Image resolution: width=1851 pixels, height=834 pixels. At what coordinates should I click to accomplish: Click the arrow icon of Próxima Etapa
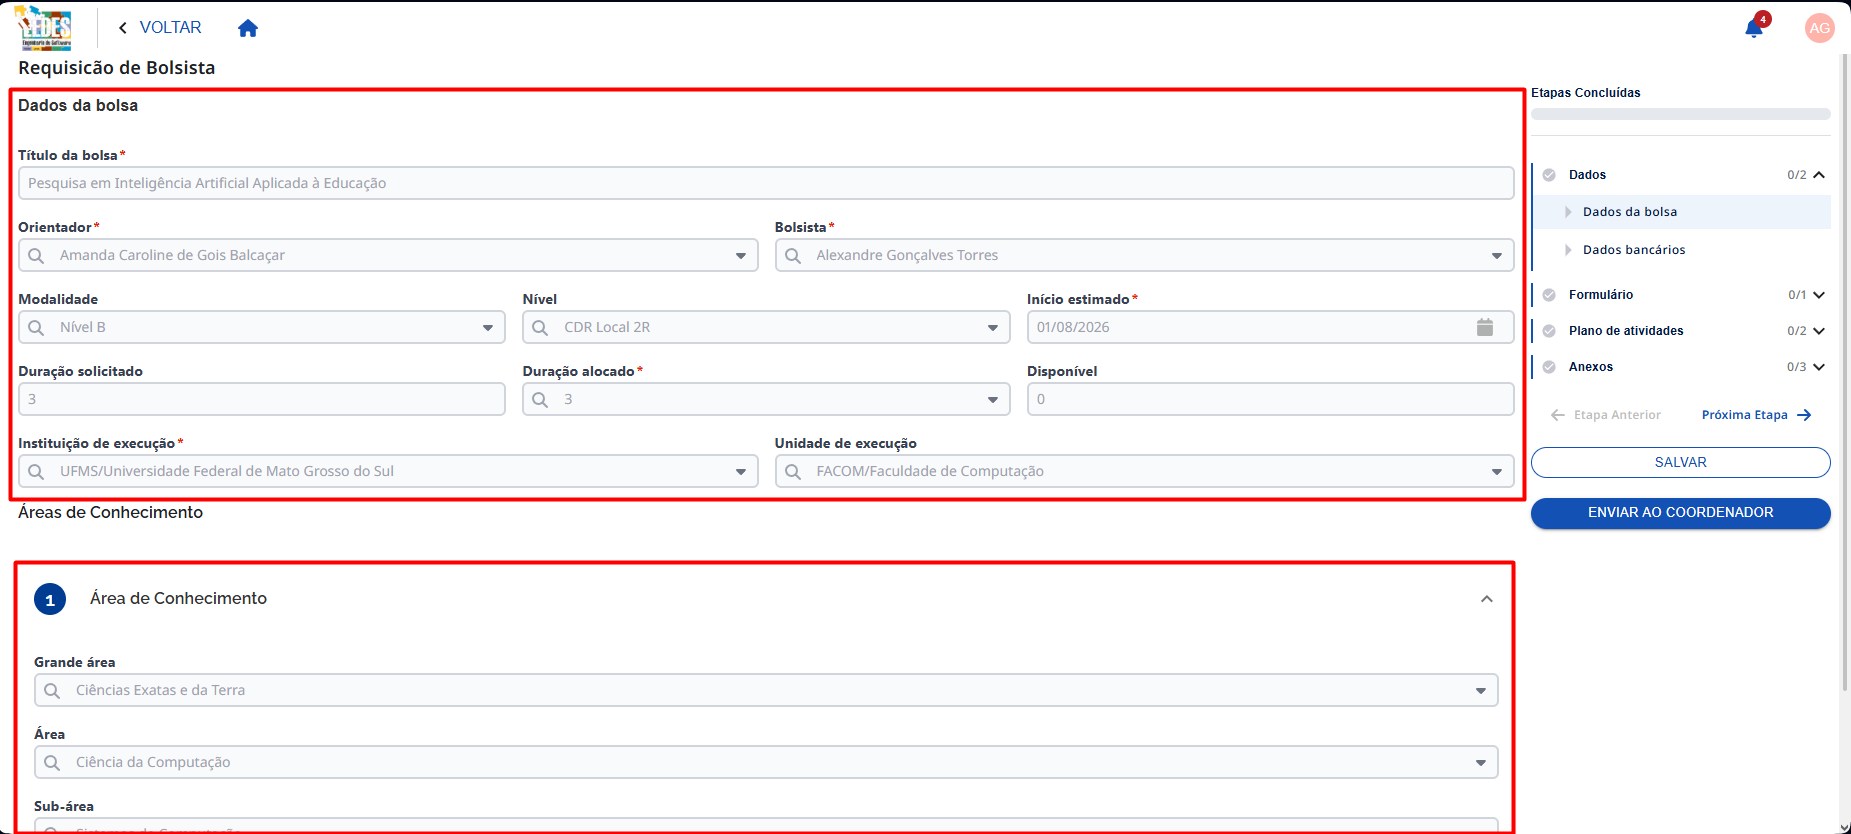[x=1804, y=415]
